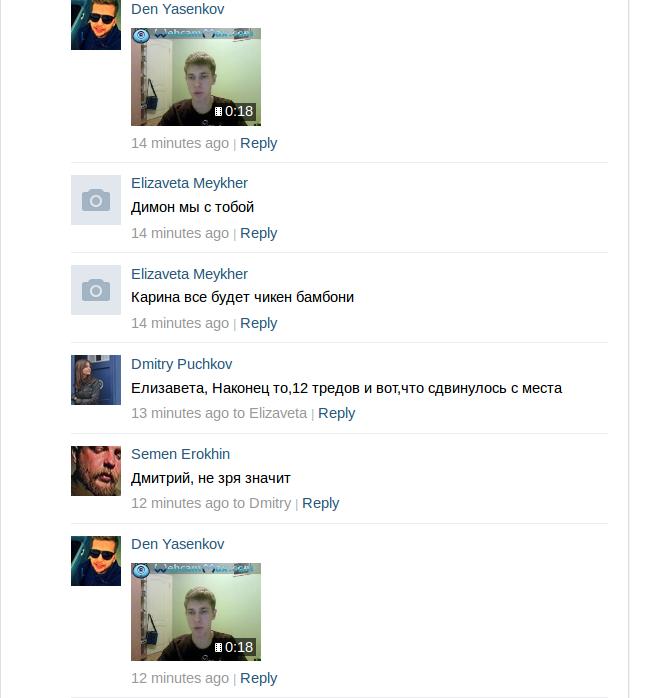Click the 'to Dmitry' reply reference

[x=262, y=503]
